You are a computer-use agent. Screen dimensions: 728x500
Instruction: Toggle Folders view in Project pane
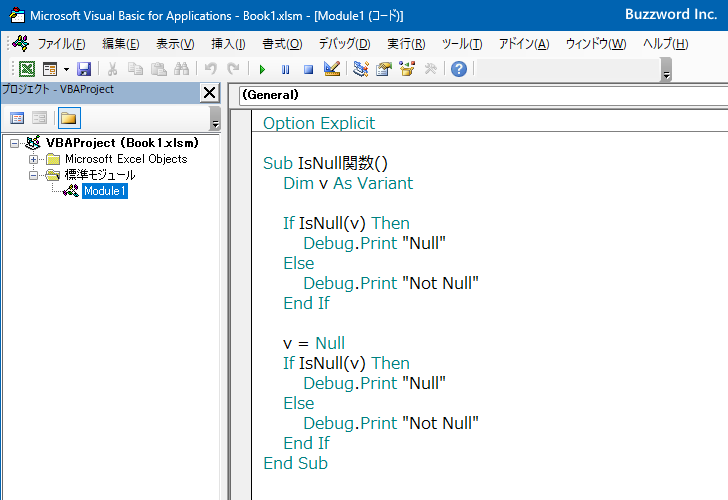click(x=69, y=118)
